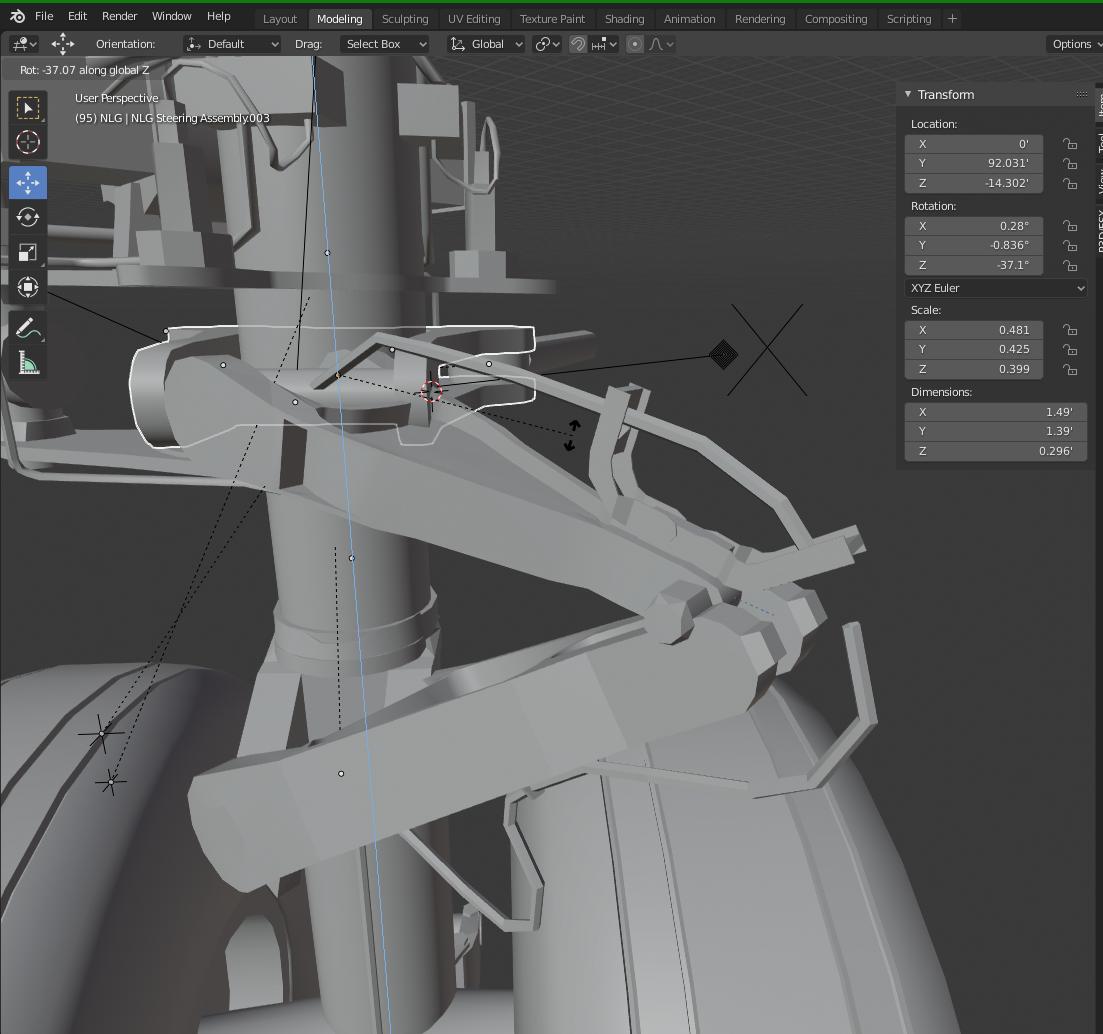
Task: Open the File menu
Action: click(x=44, y=16)
